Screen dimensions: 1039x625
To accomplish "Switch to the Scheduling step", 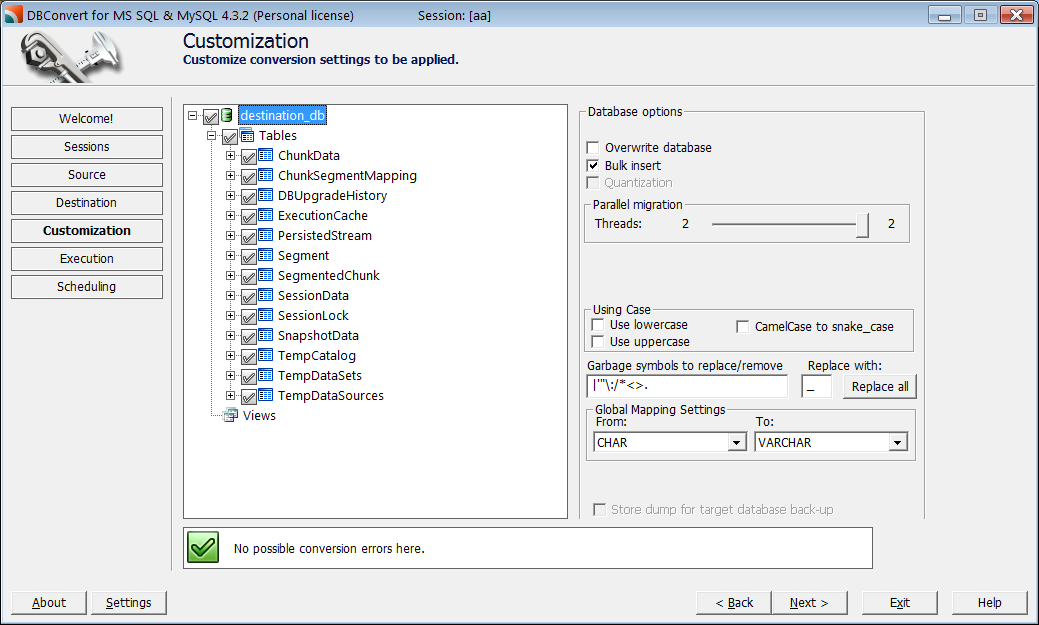I will tap(86, 286).
